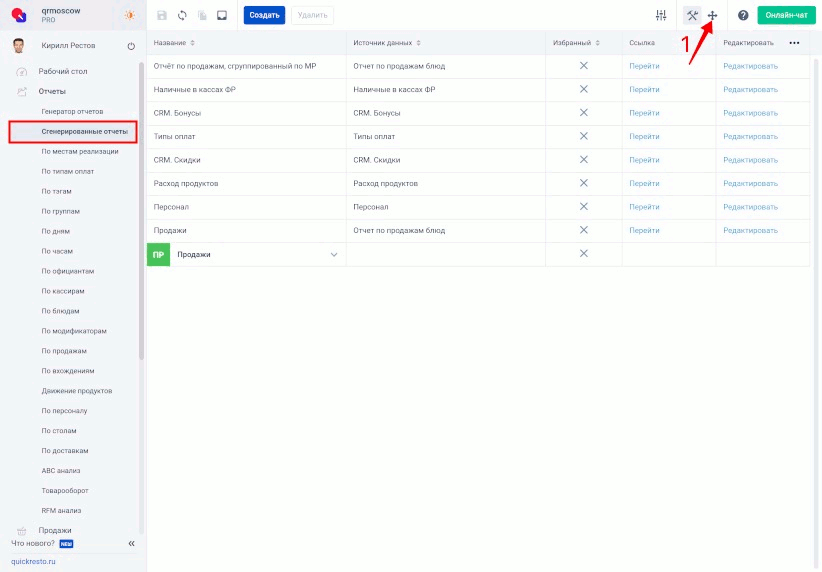The image size is (822, 572).
Task: Collapse sidebar with double chevron
Action: pos(131,543)
